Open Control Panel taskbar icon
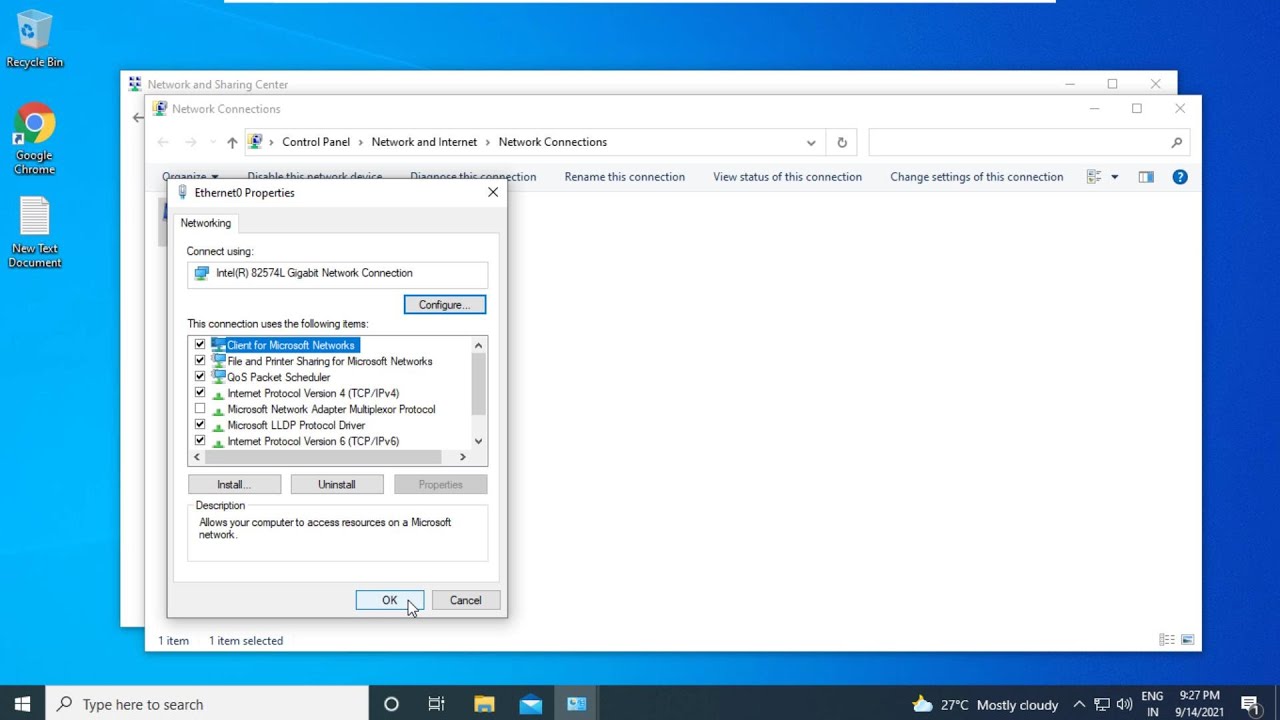Screen dimensions: 1280x720 point(577,704)
